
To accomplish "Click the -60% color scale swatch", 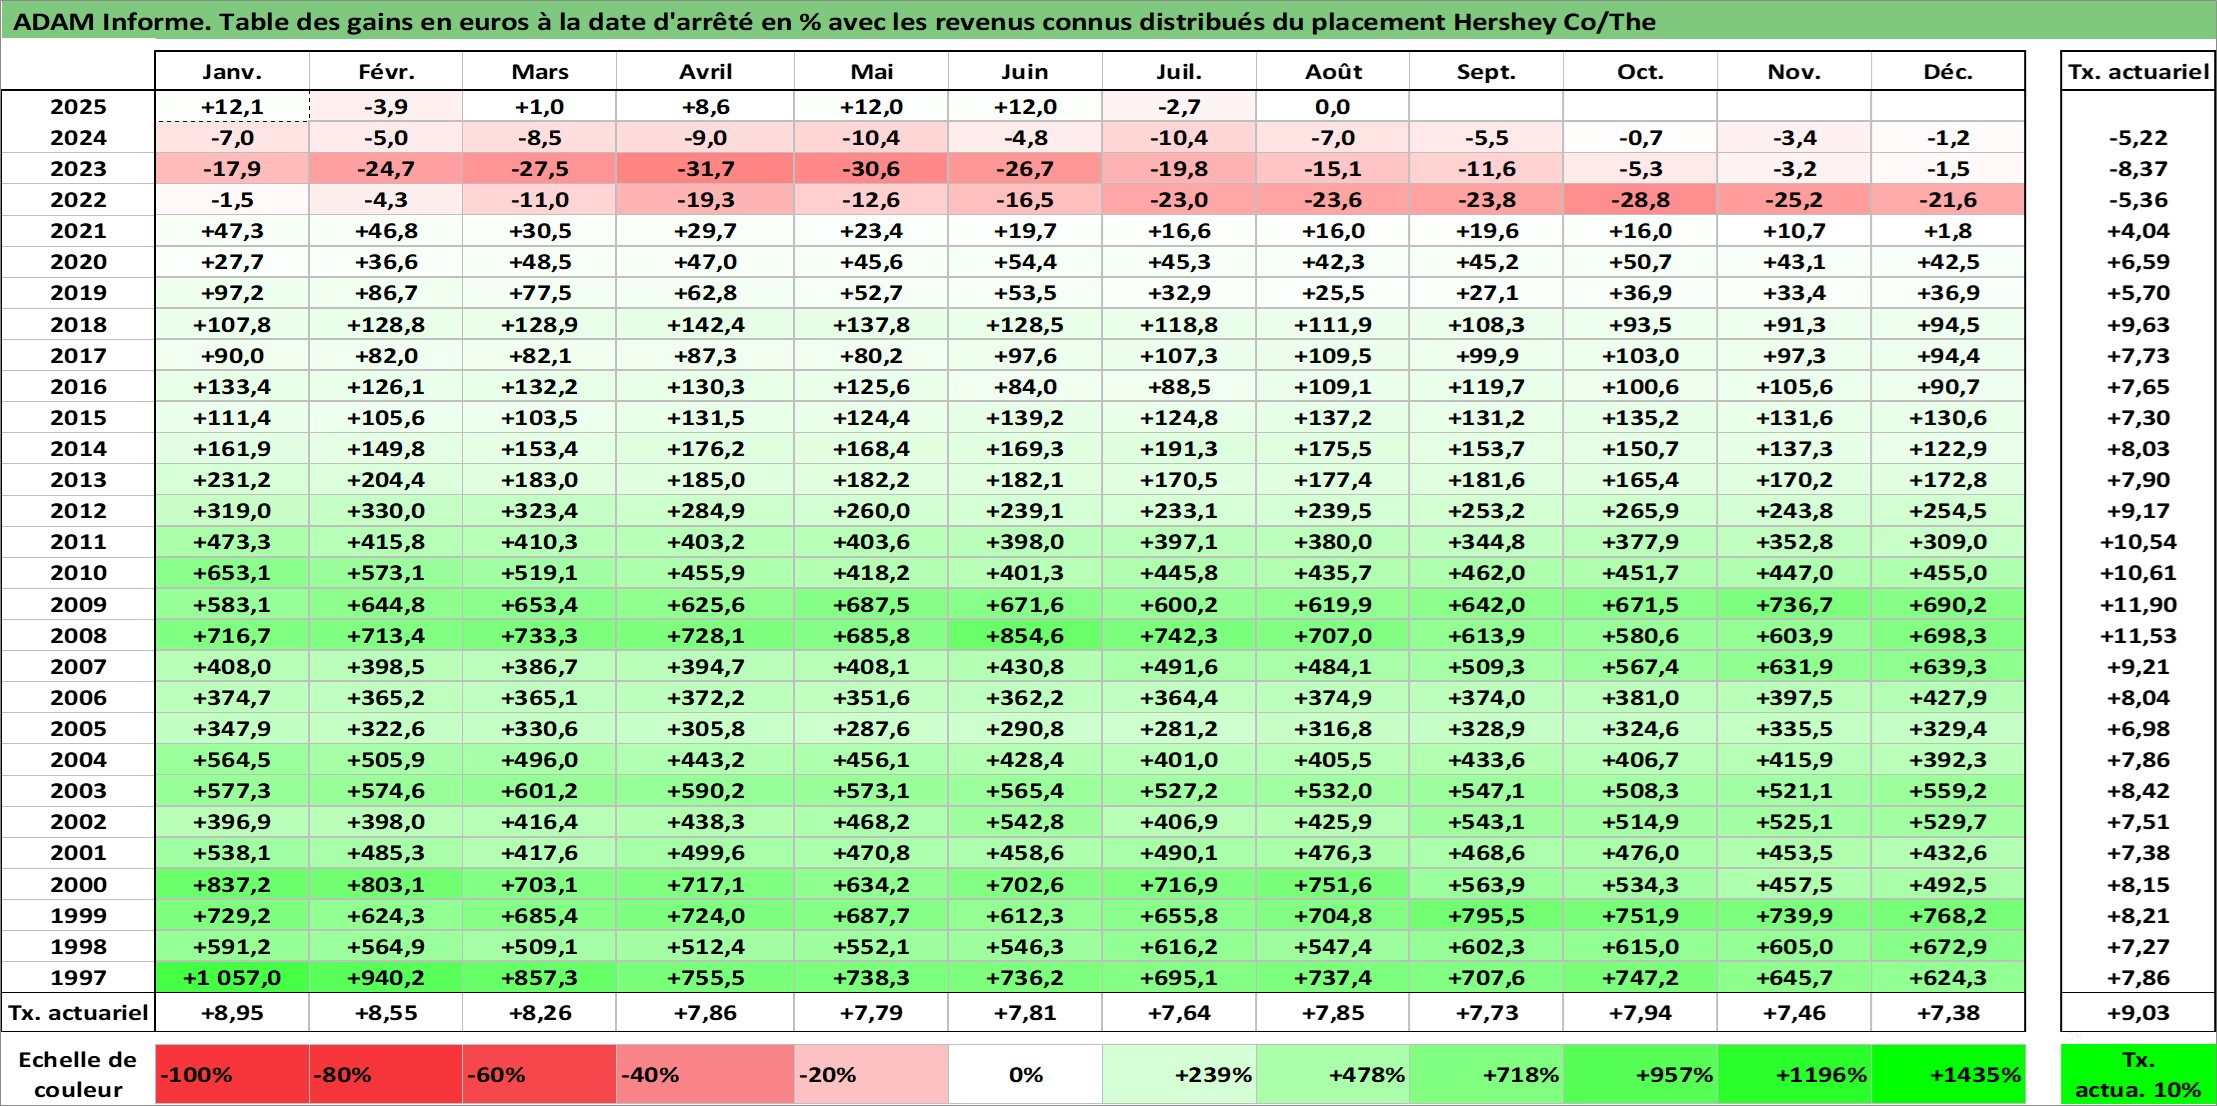I will [x=539, y=1075].
